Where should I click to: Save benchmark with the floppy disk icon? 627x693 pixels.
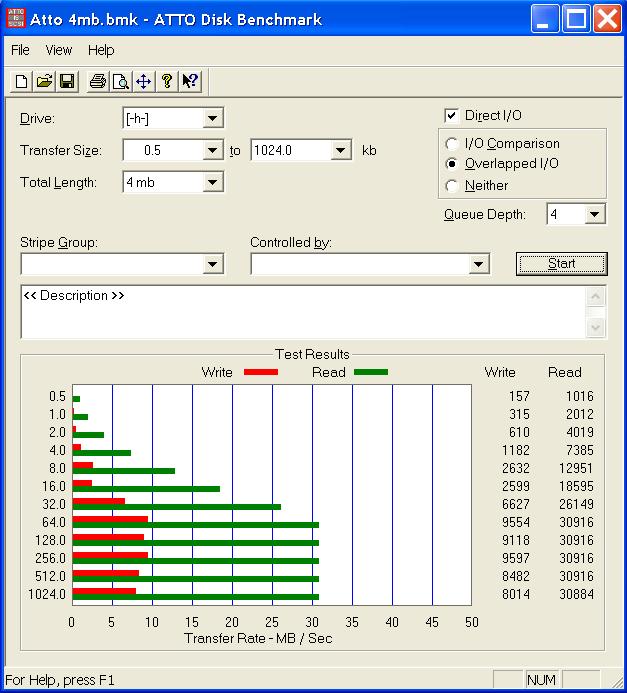click(x=67, y=81)
